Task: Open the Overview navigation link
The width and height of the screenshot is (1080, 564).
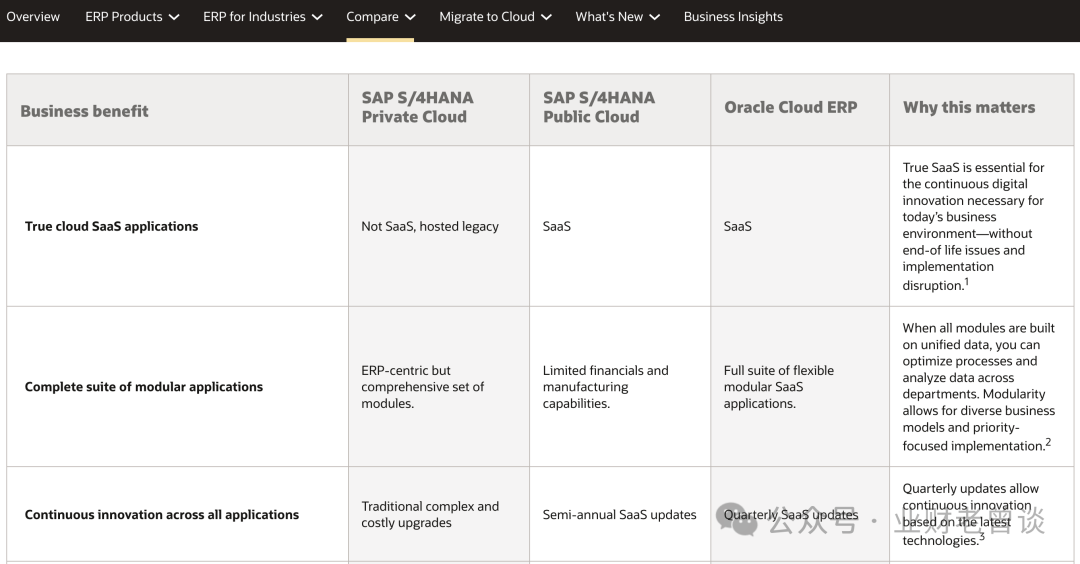Action: coord(33,17)
